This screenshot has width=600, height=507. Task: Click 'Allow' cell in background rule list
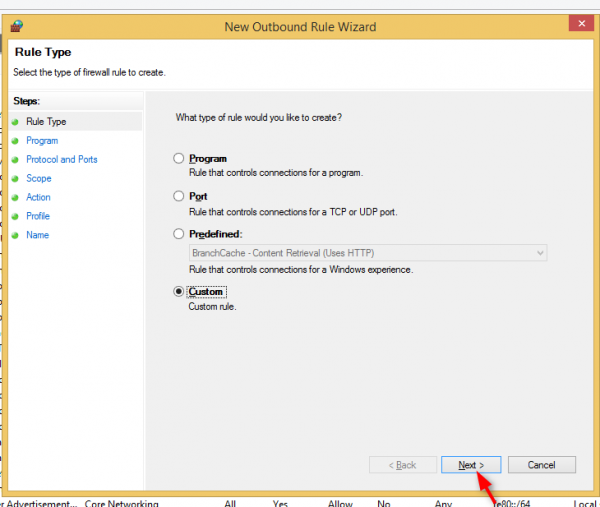(340, 503)
